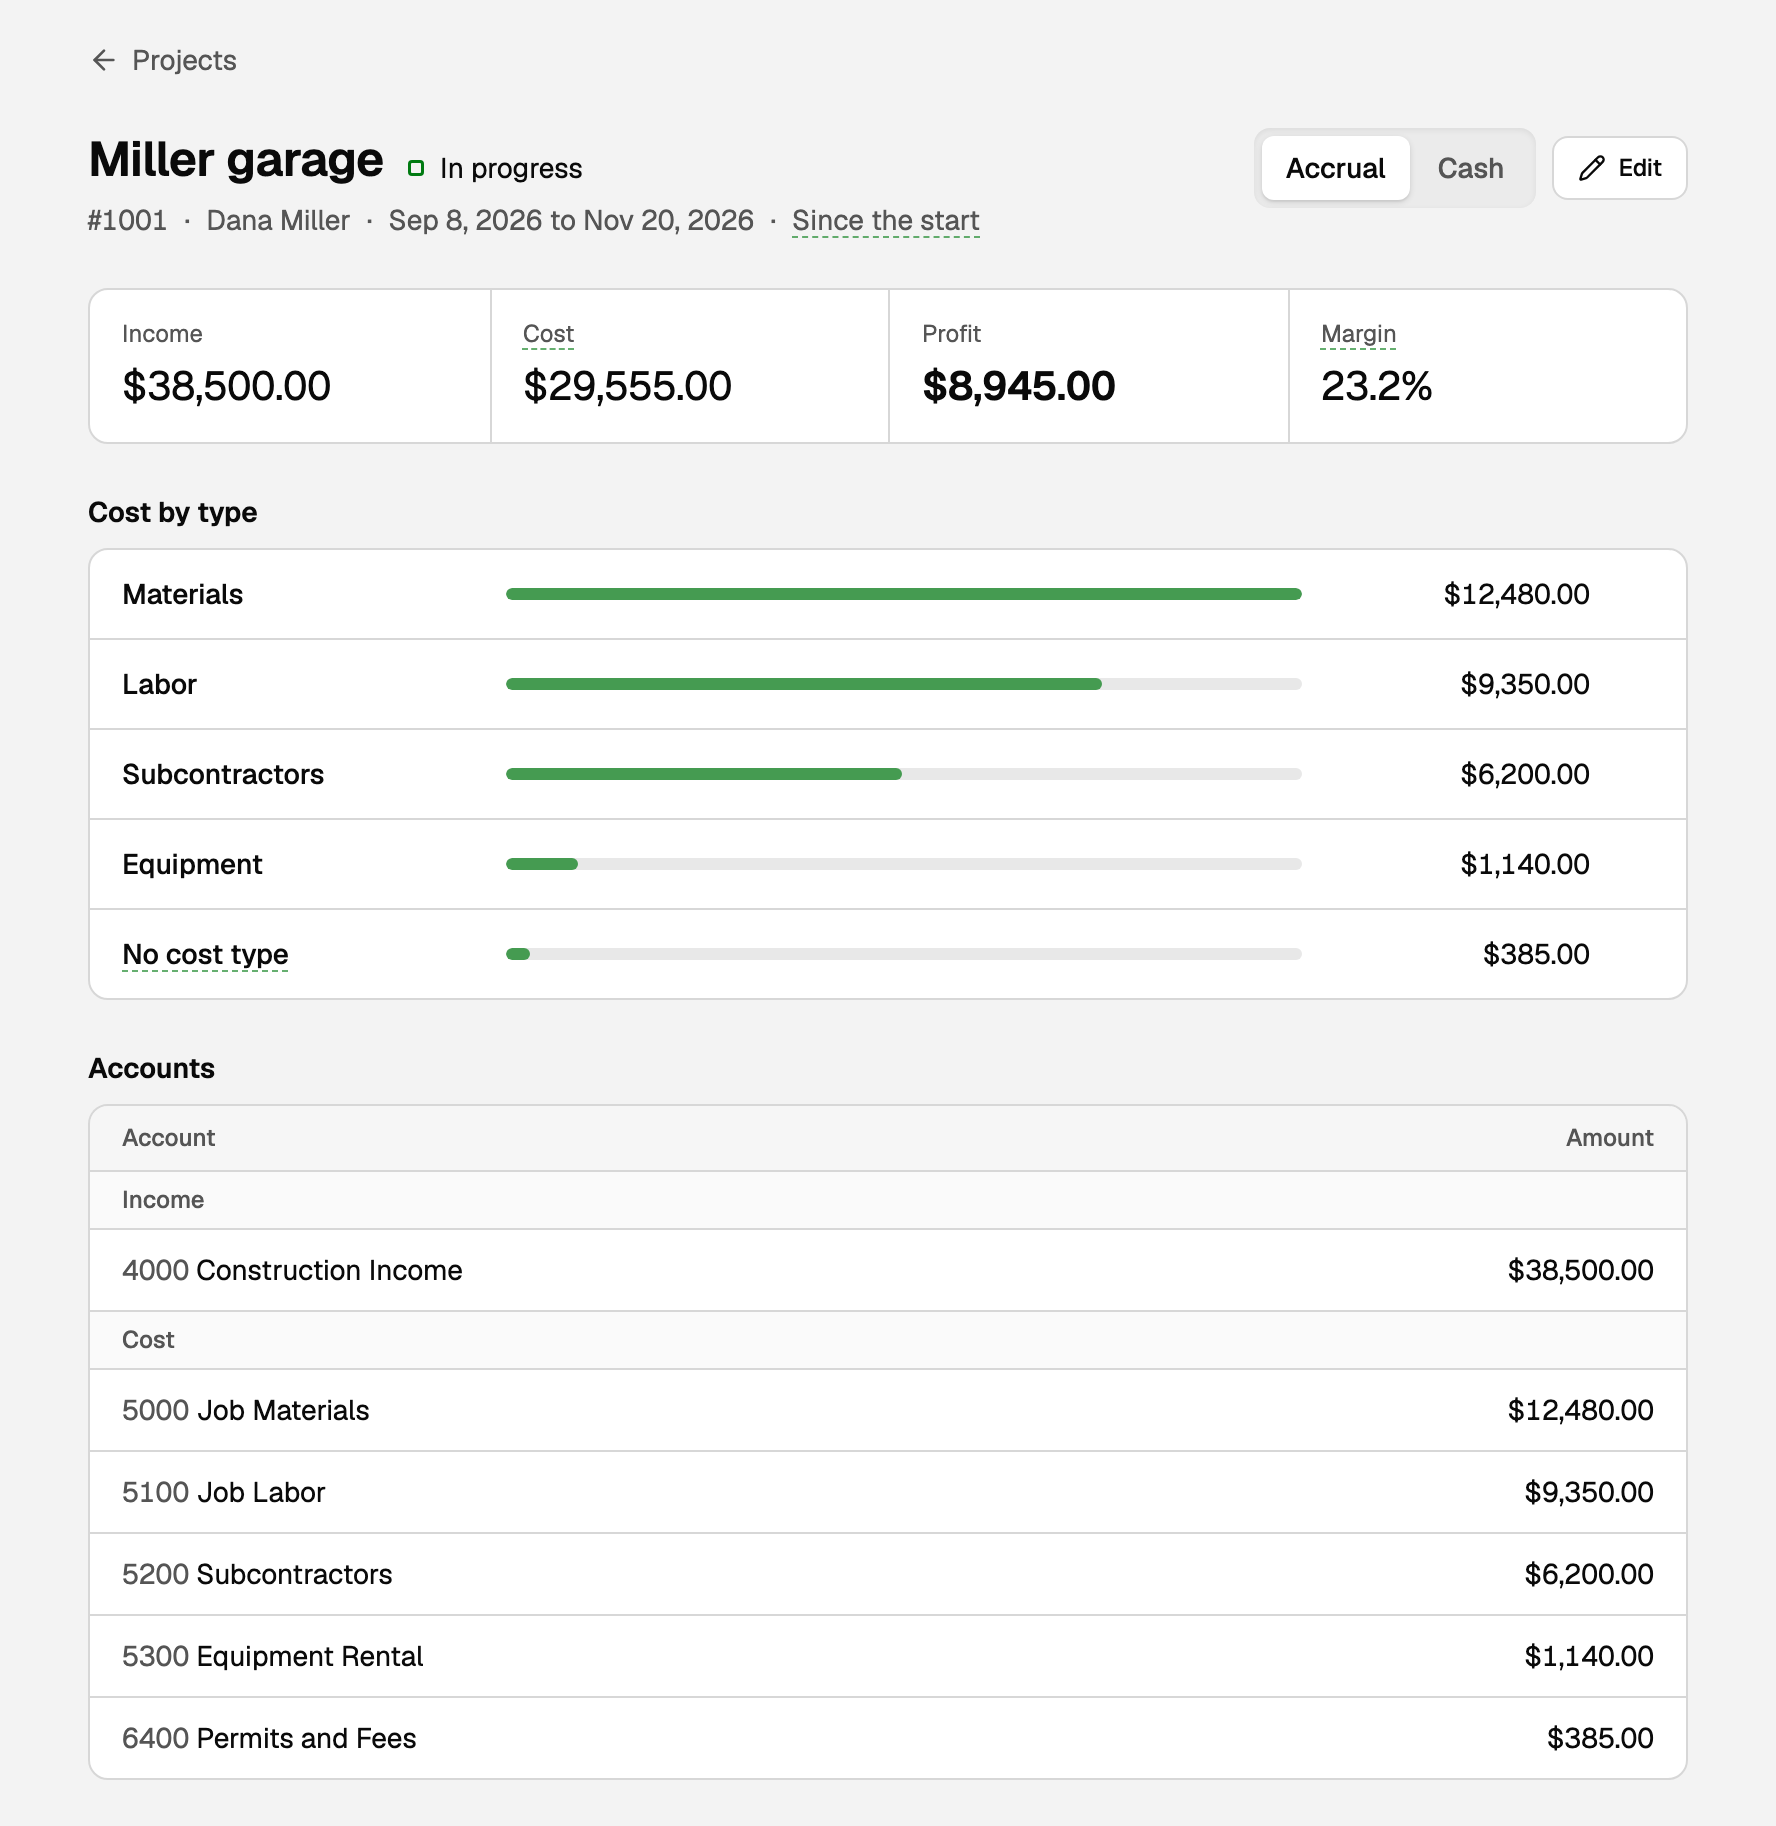Click the Cost label in summary card
This screenshot has width=1776, height=1826.
(x=548, y=334)
